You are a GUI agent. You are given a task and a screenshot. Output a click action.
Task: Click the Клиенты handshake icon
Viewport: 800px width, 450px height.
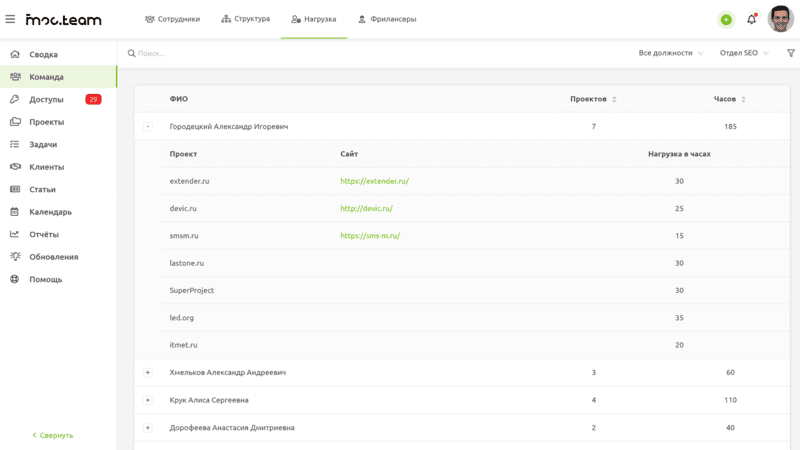click(15, 166)
